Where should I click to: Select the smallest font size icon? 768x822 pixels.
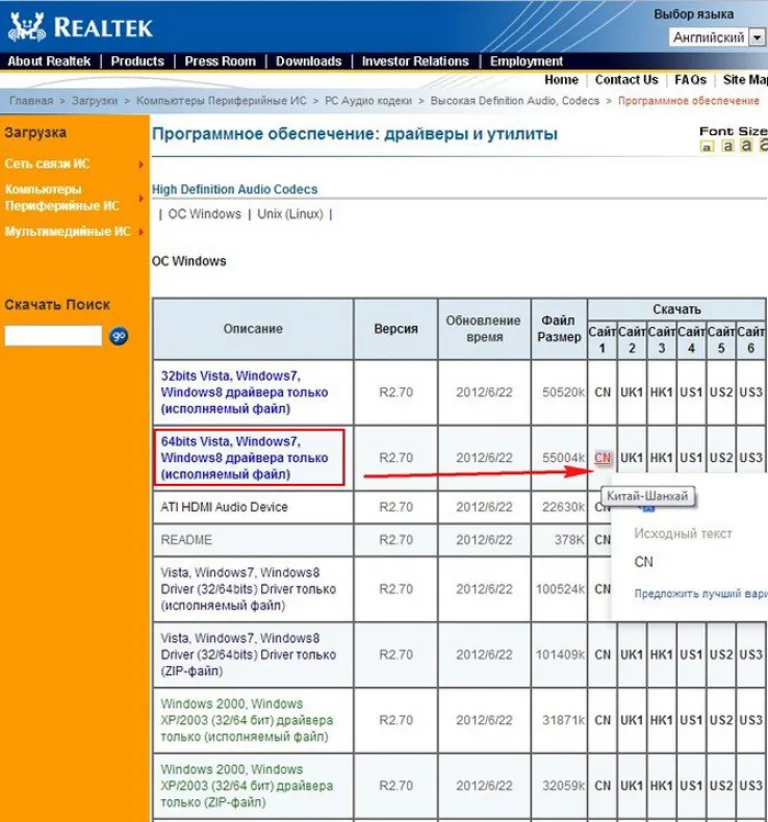click(707, 147)
